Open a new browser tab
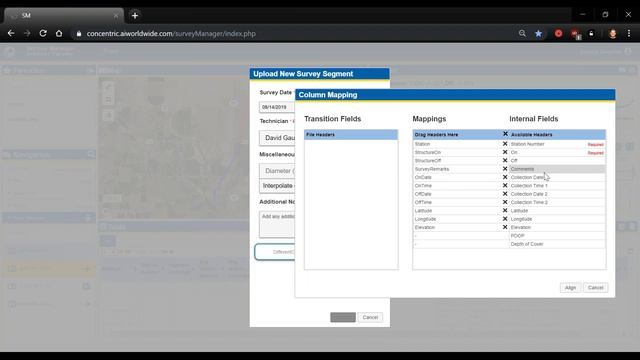 tap(135, 16)
